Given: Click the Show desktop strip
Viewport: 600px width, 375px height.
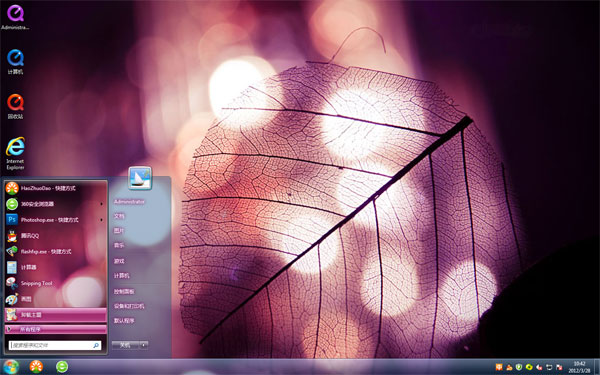Looking at the screenshot, I should (x=597, y=367).
